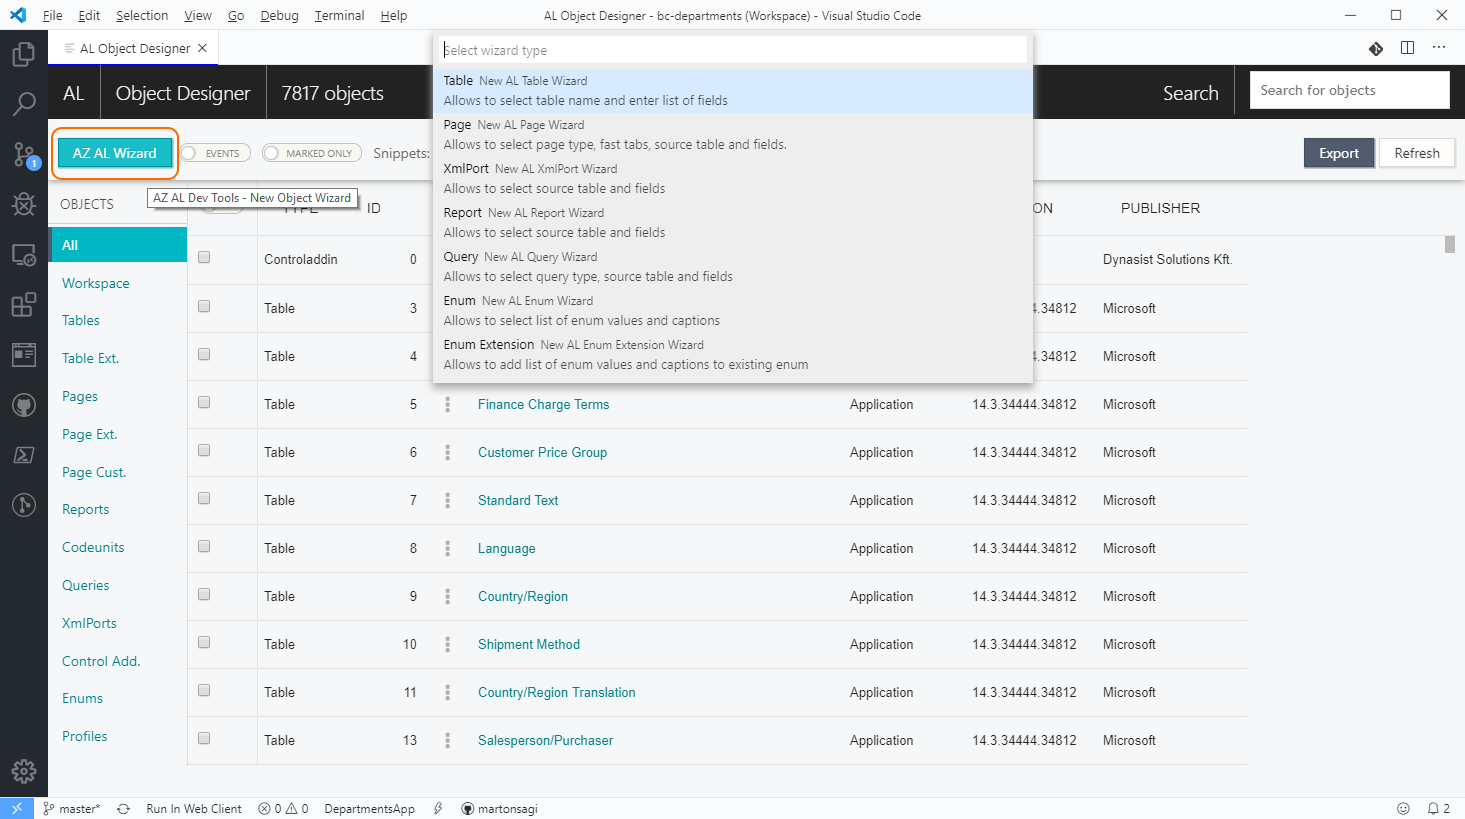Check the Controladdin row checkbox
Screen dimensions: 1465x819
204,257
